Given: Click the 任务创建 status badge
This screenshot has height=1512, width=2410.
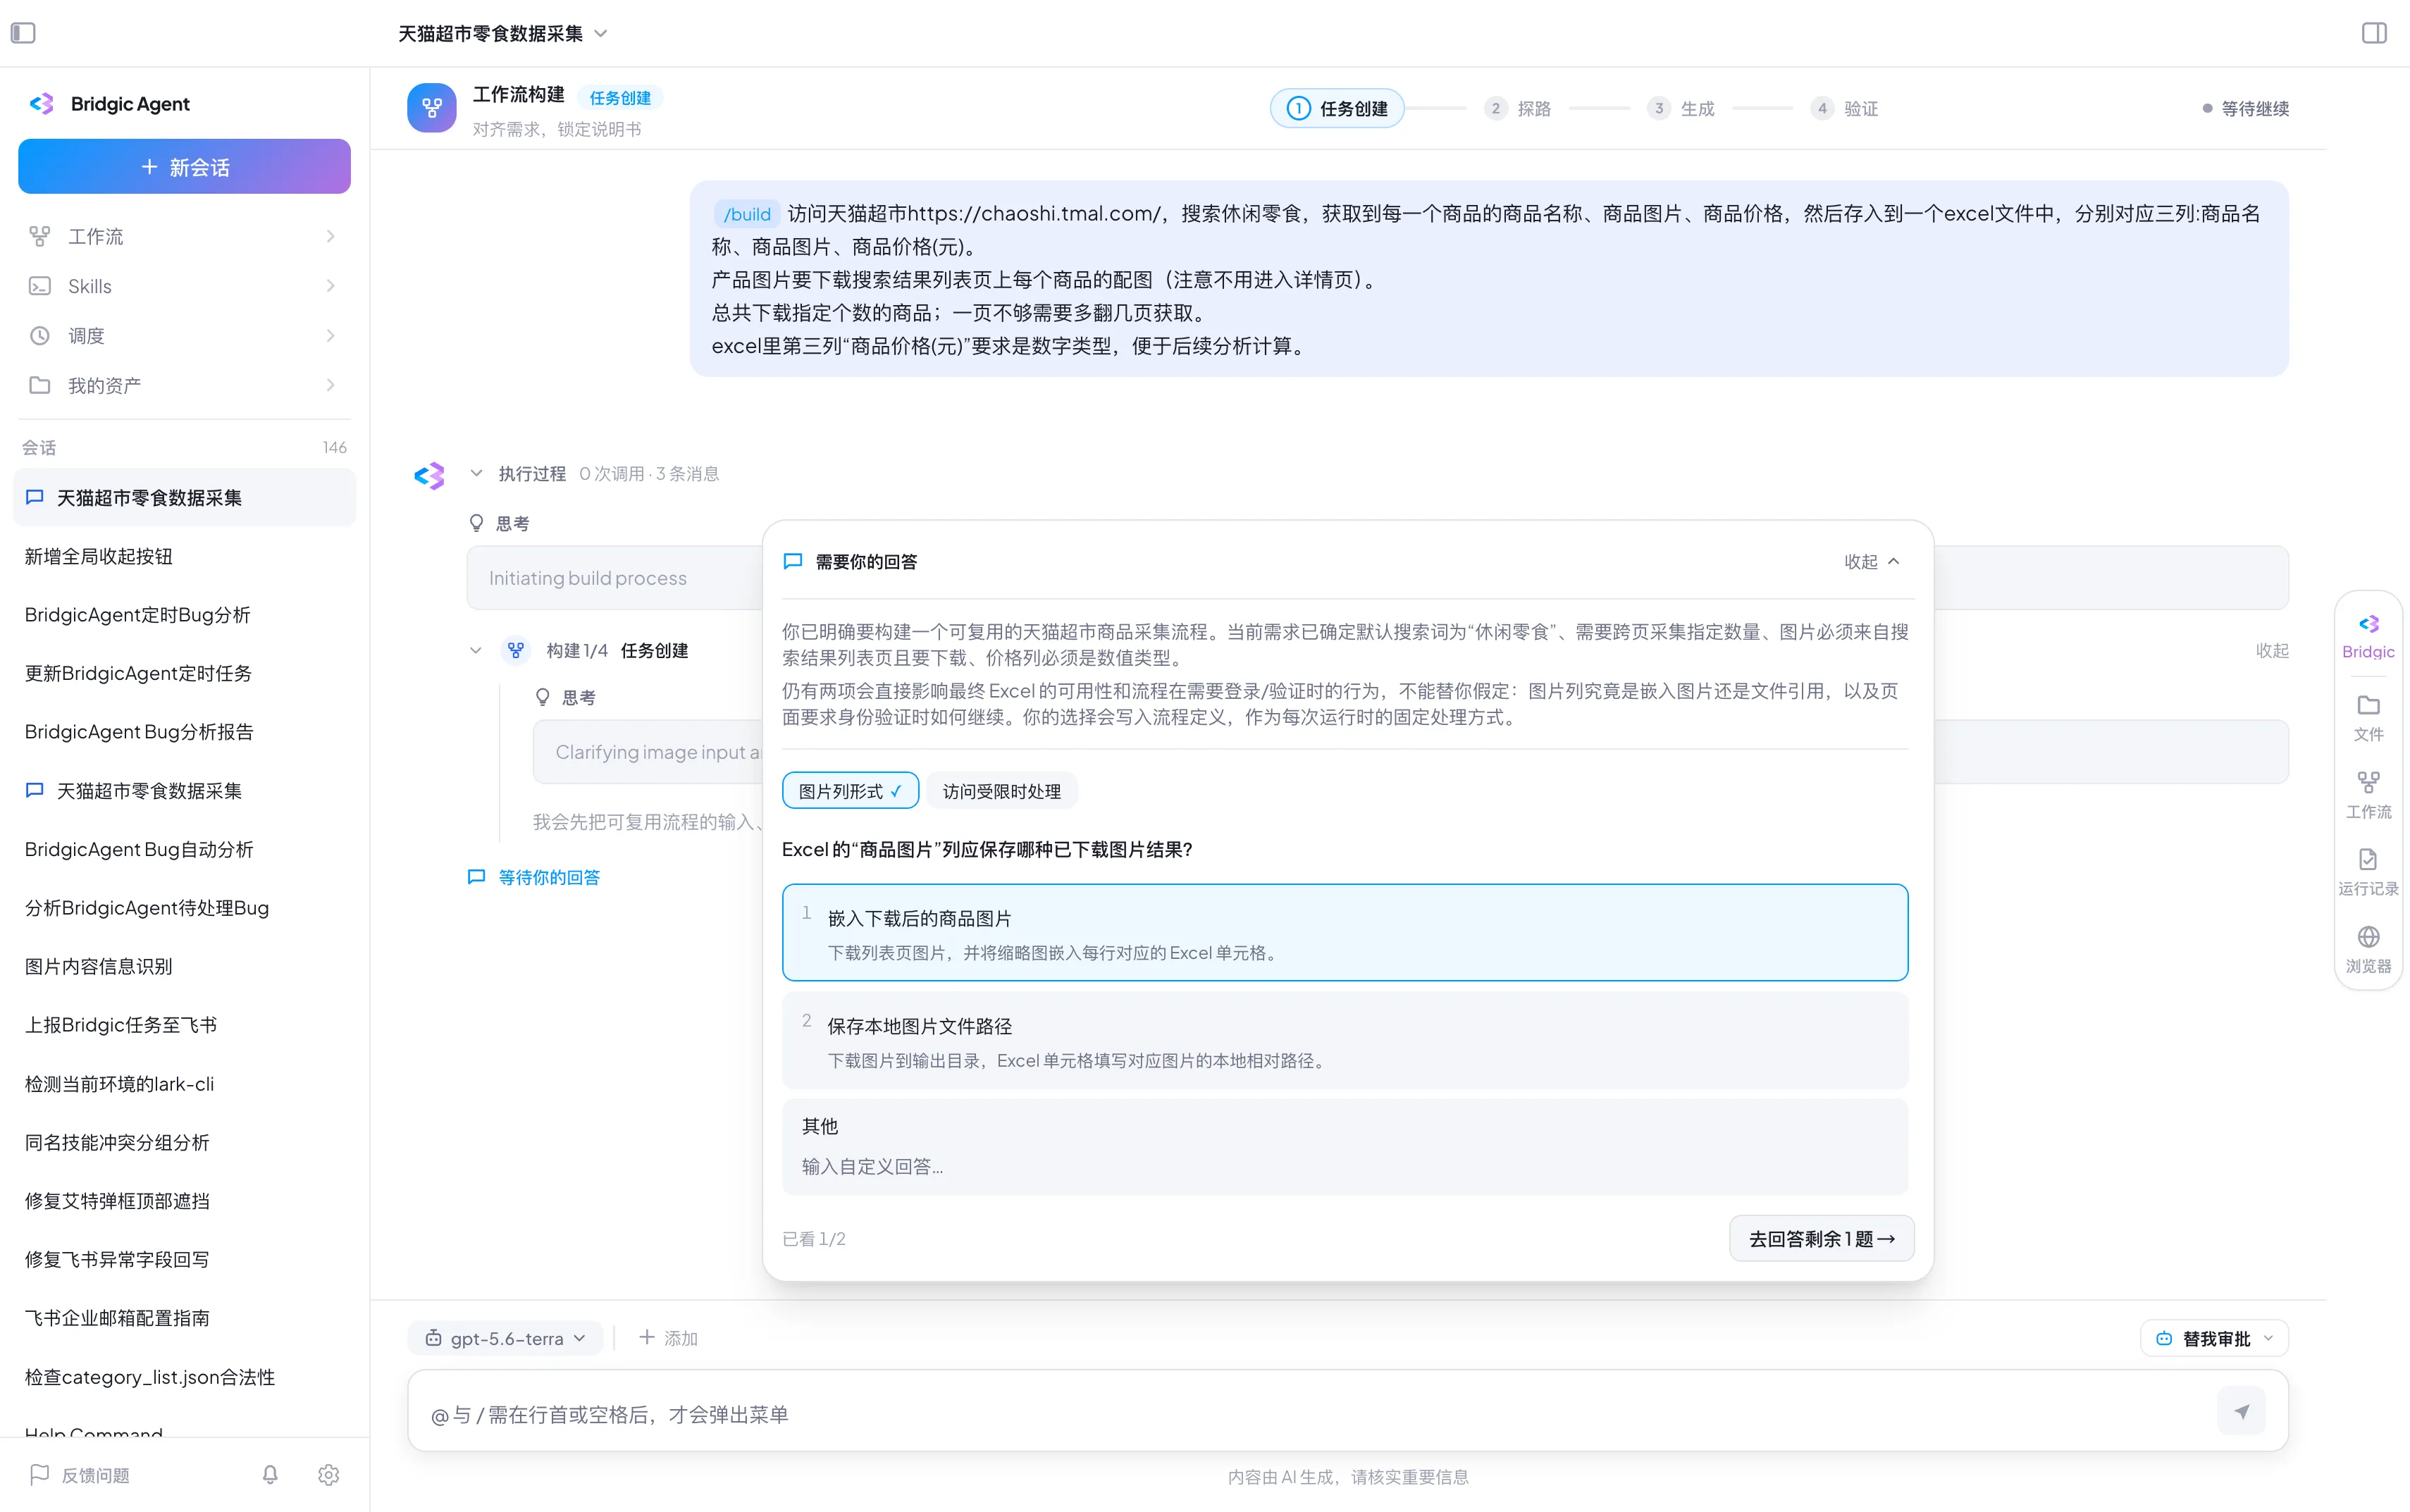Looking at the screenshot, I should coord(620,97).
